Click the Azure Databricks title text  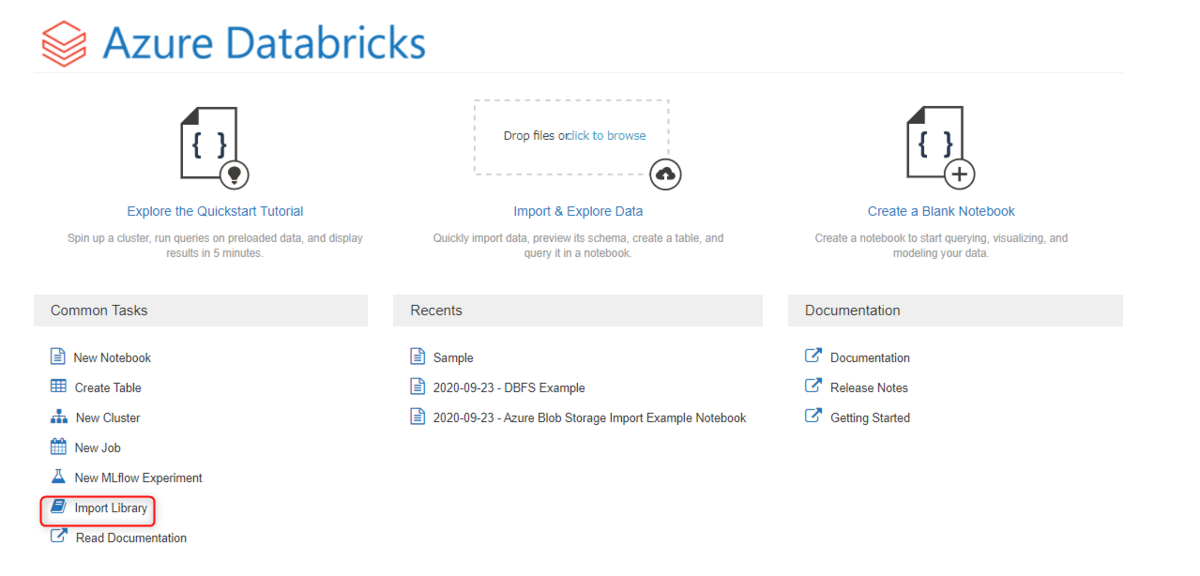tap(264, 43)
